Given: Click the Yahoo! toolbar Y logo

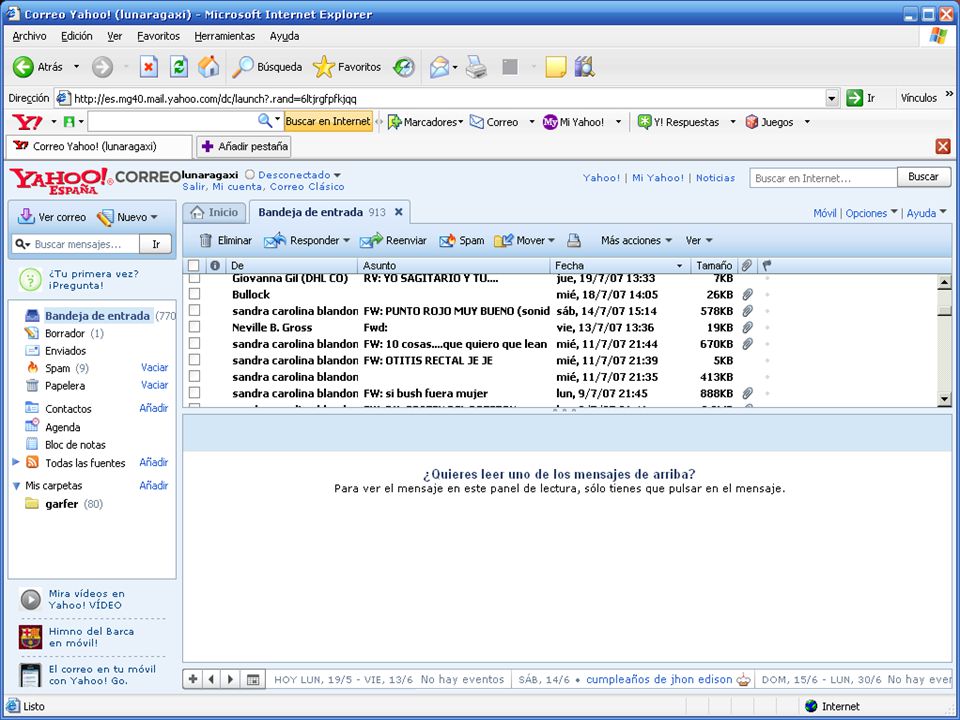Looking at the screenshot, I should [27, 122].
